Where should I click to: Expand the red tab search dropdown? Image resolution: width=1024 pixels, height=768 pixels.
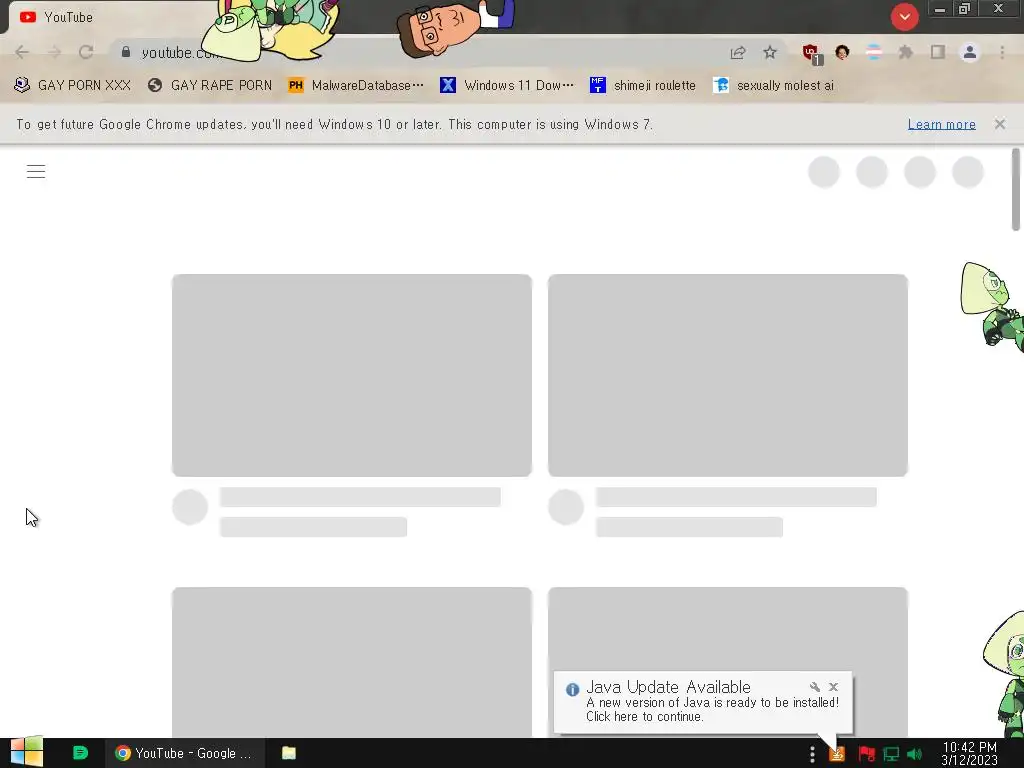[904, 17]
